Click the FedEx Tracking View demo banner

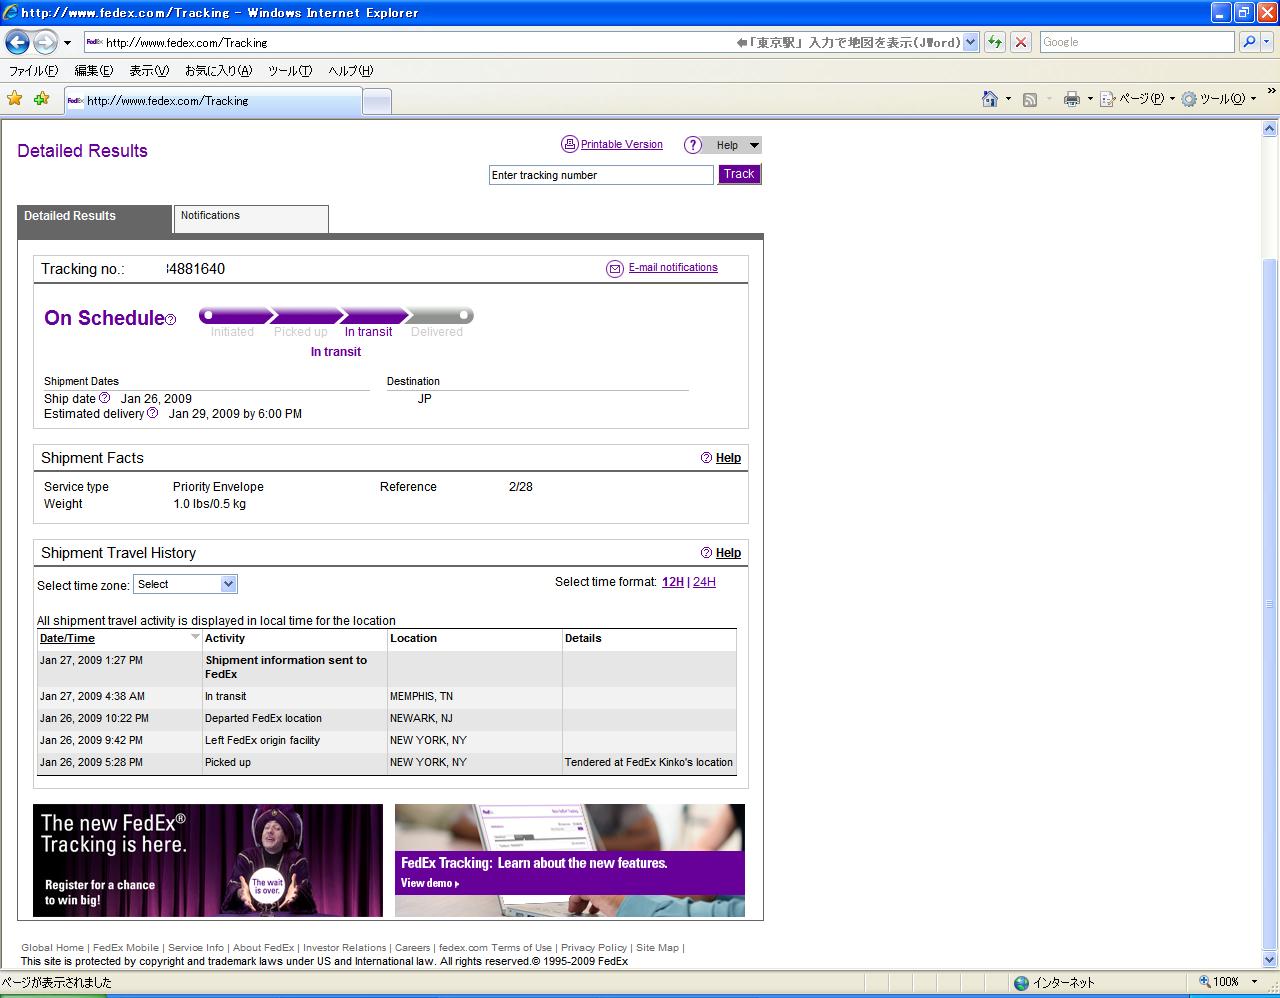(570, 860)
